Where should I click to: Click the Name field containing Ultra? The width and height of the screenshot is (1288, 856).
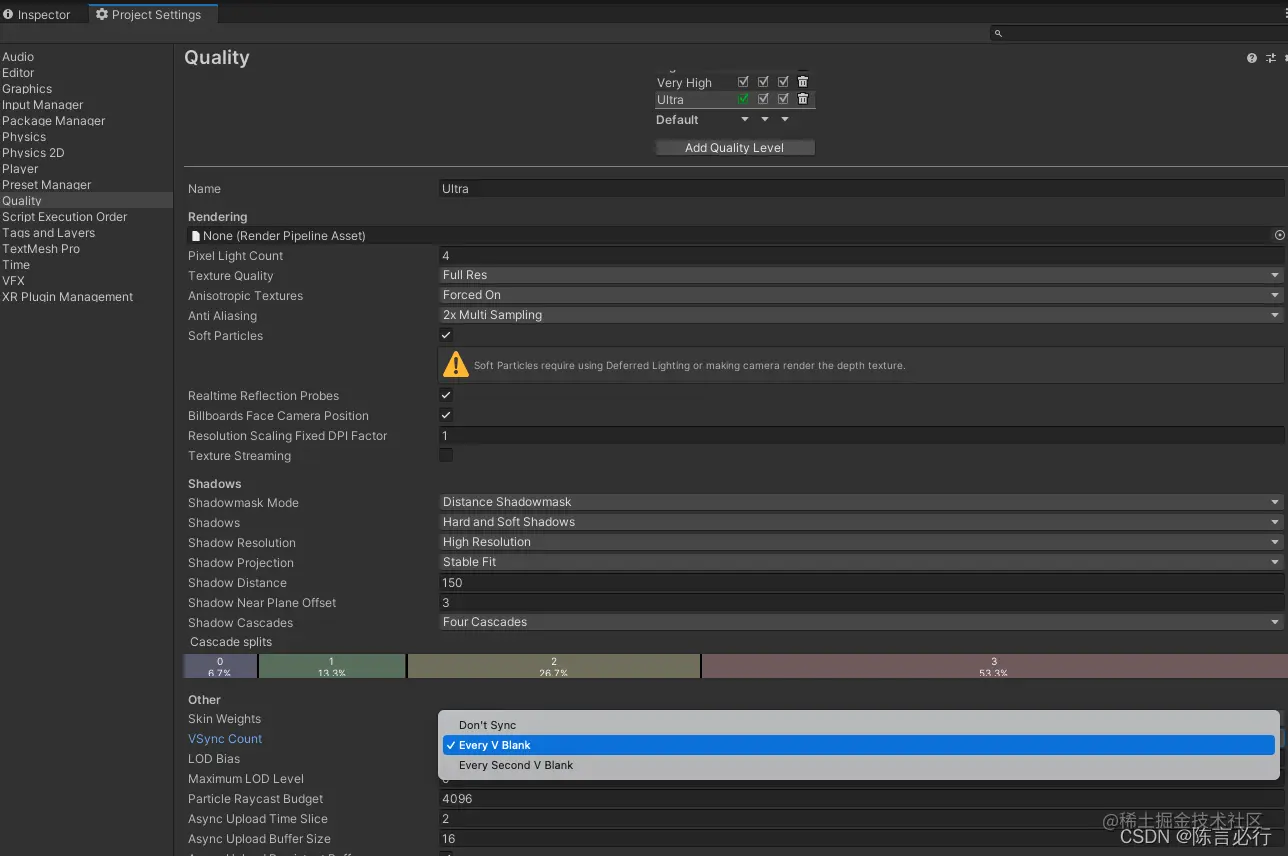[861, 188]
